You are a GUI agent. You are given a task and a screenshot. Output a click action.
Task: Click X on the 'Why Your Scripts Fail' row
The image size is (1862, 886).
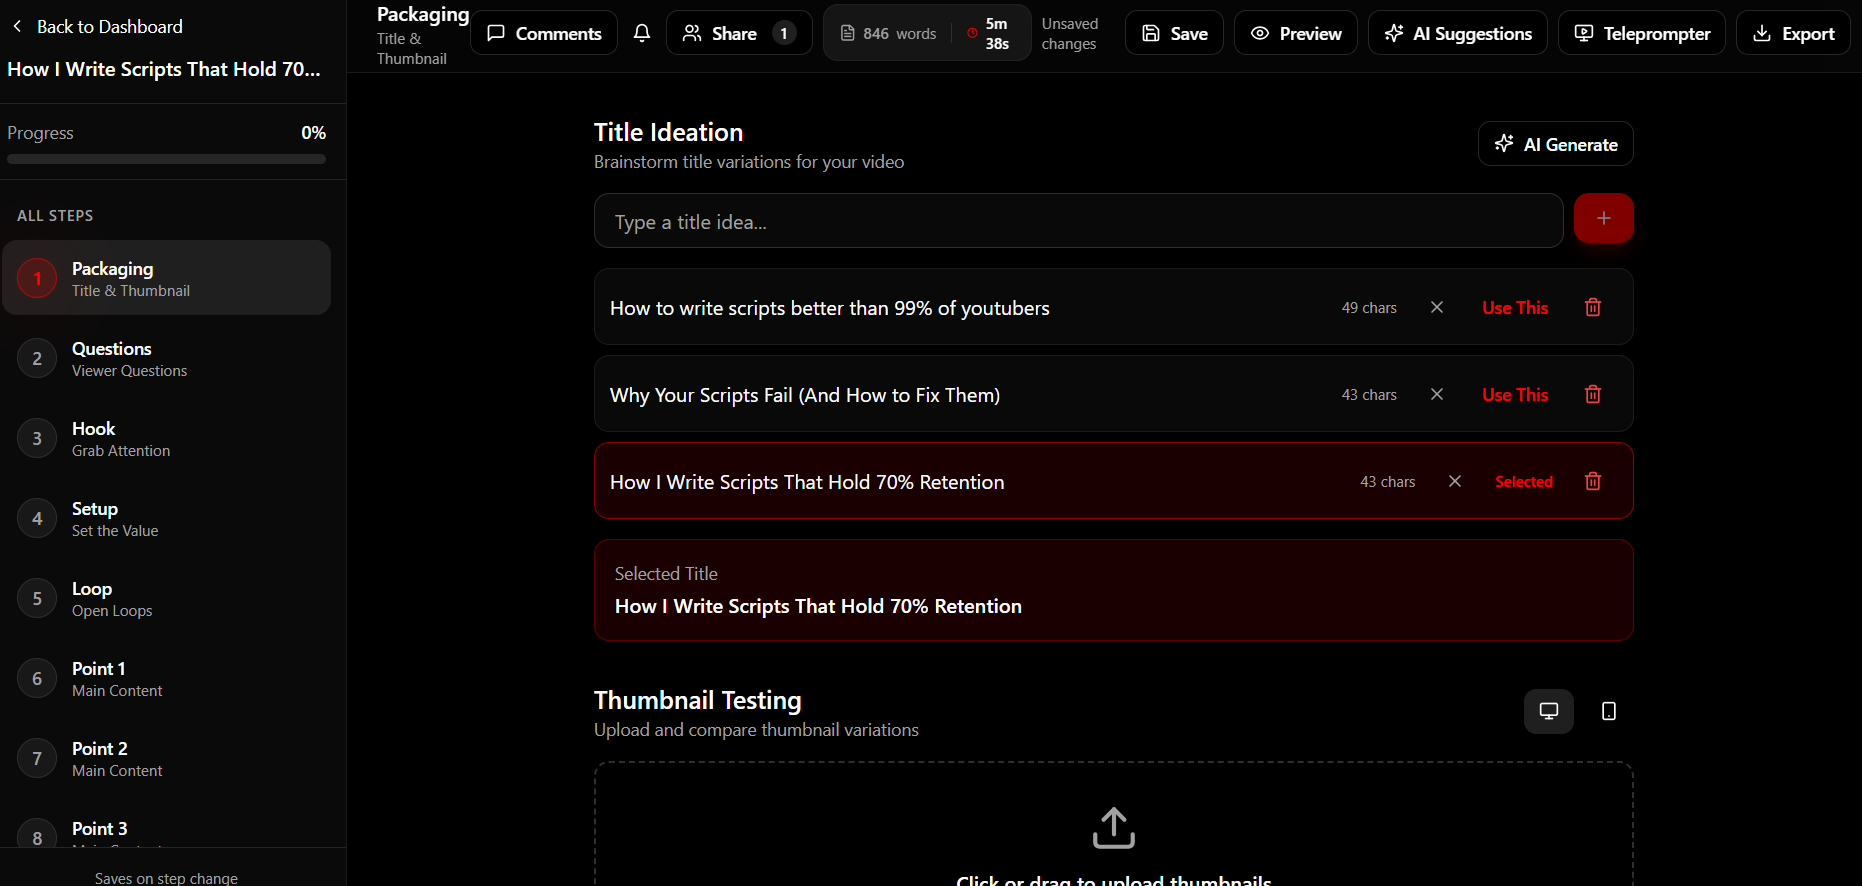[1437, 394]
